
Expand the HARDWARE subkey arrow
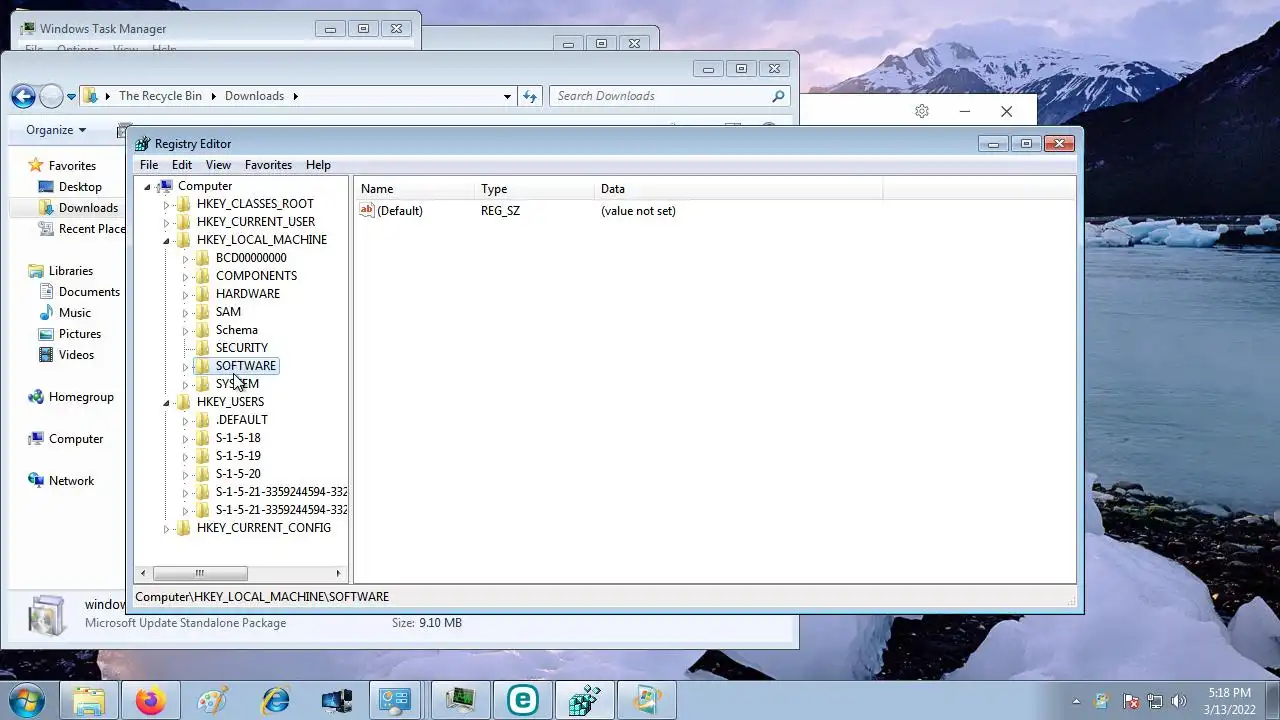click(185, 295)
